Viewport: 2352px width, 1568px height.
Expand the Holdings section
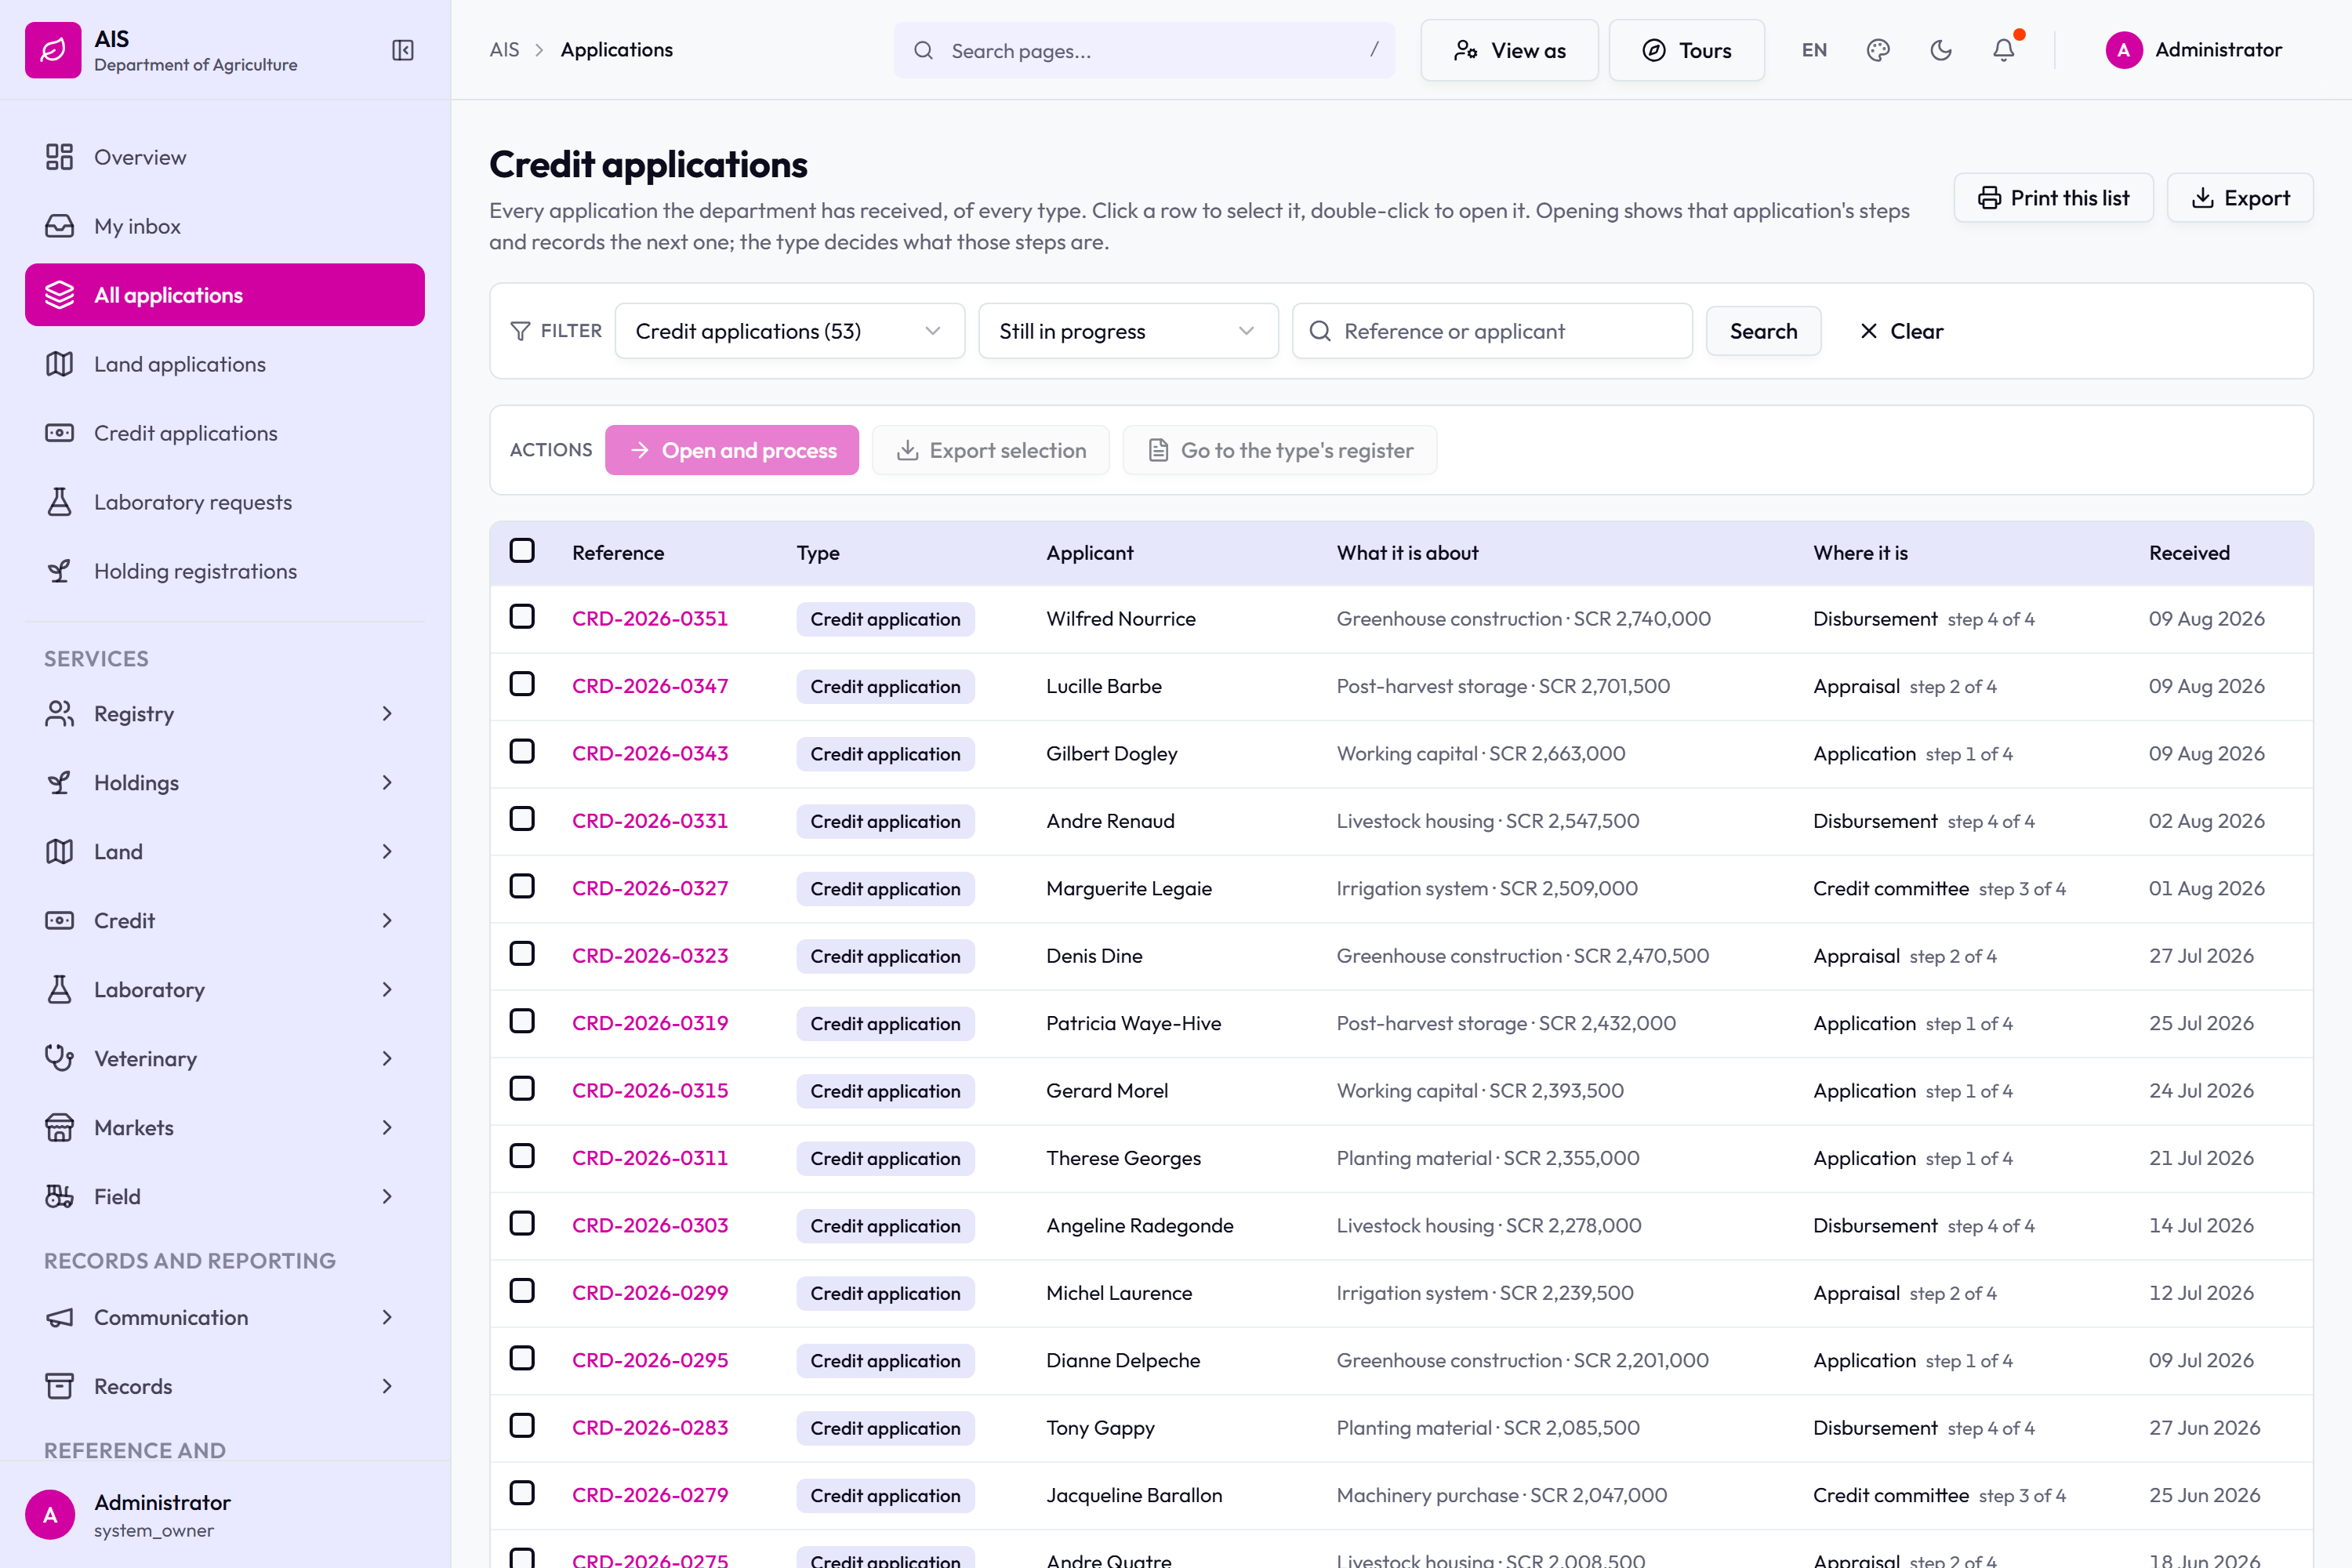pos(225,783)
